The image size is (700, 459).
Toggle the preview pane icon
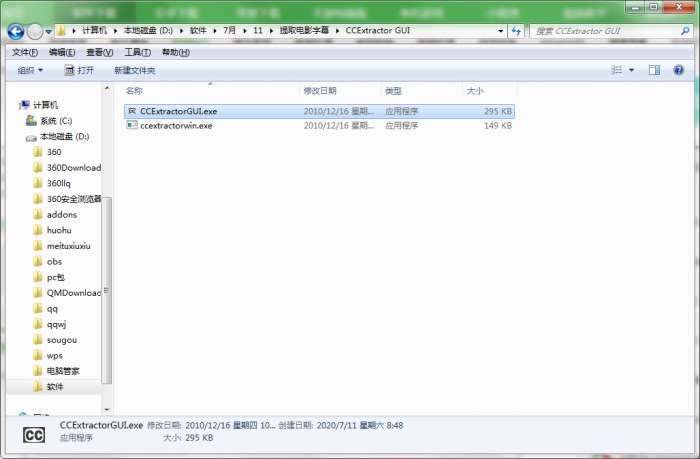click(x=654, y=70)
